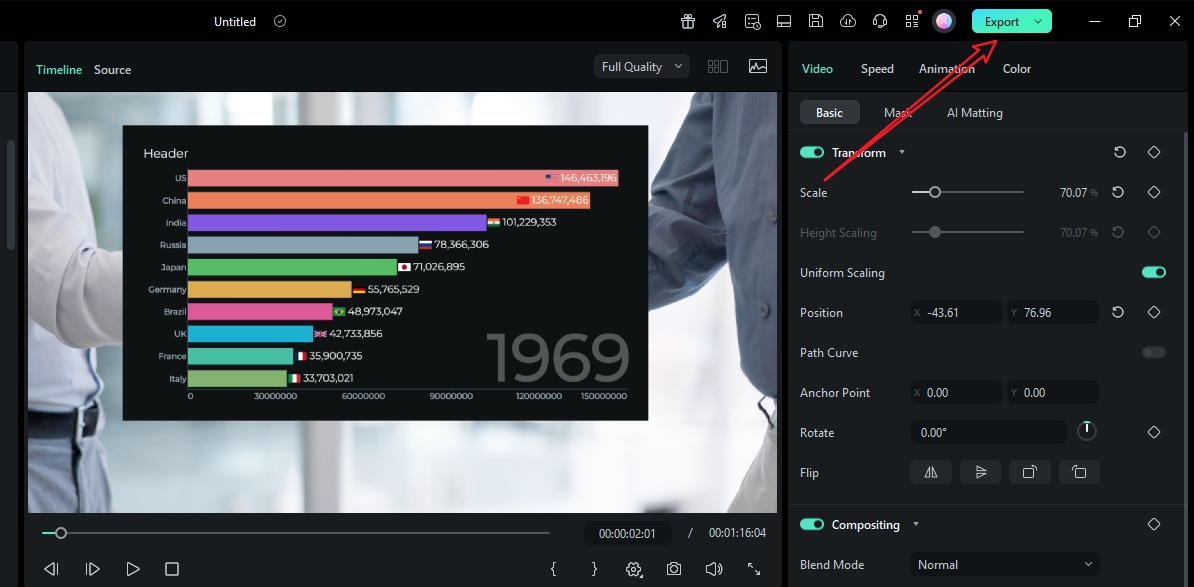1194x587 pixels.
Task: Save the project via the save icon
Action: point(815,21)
